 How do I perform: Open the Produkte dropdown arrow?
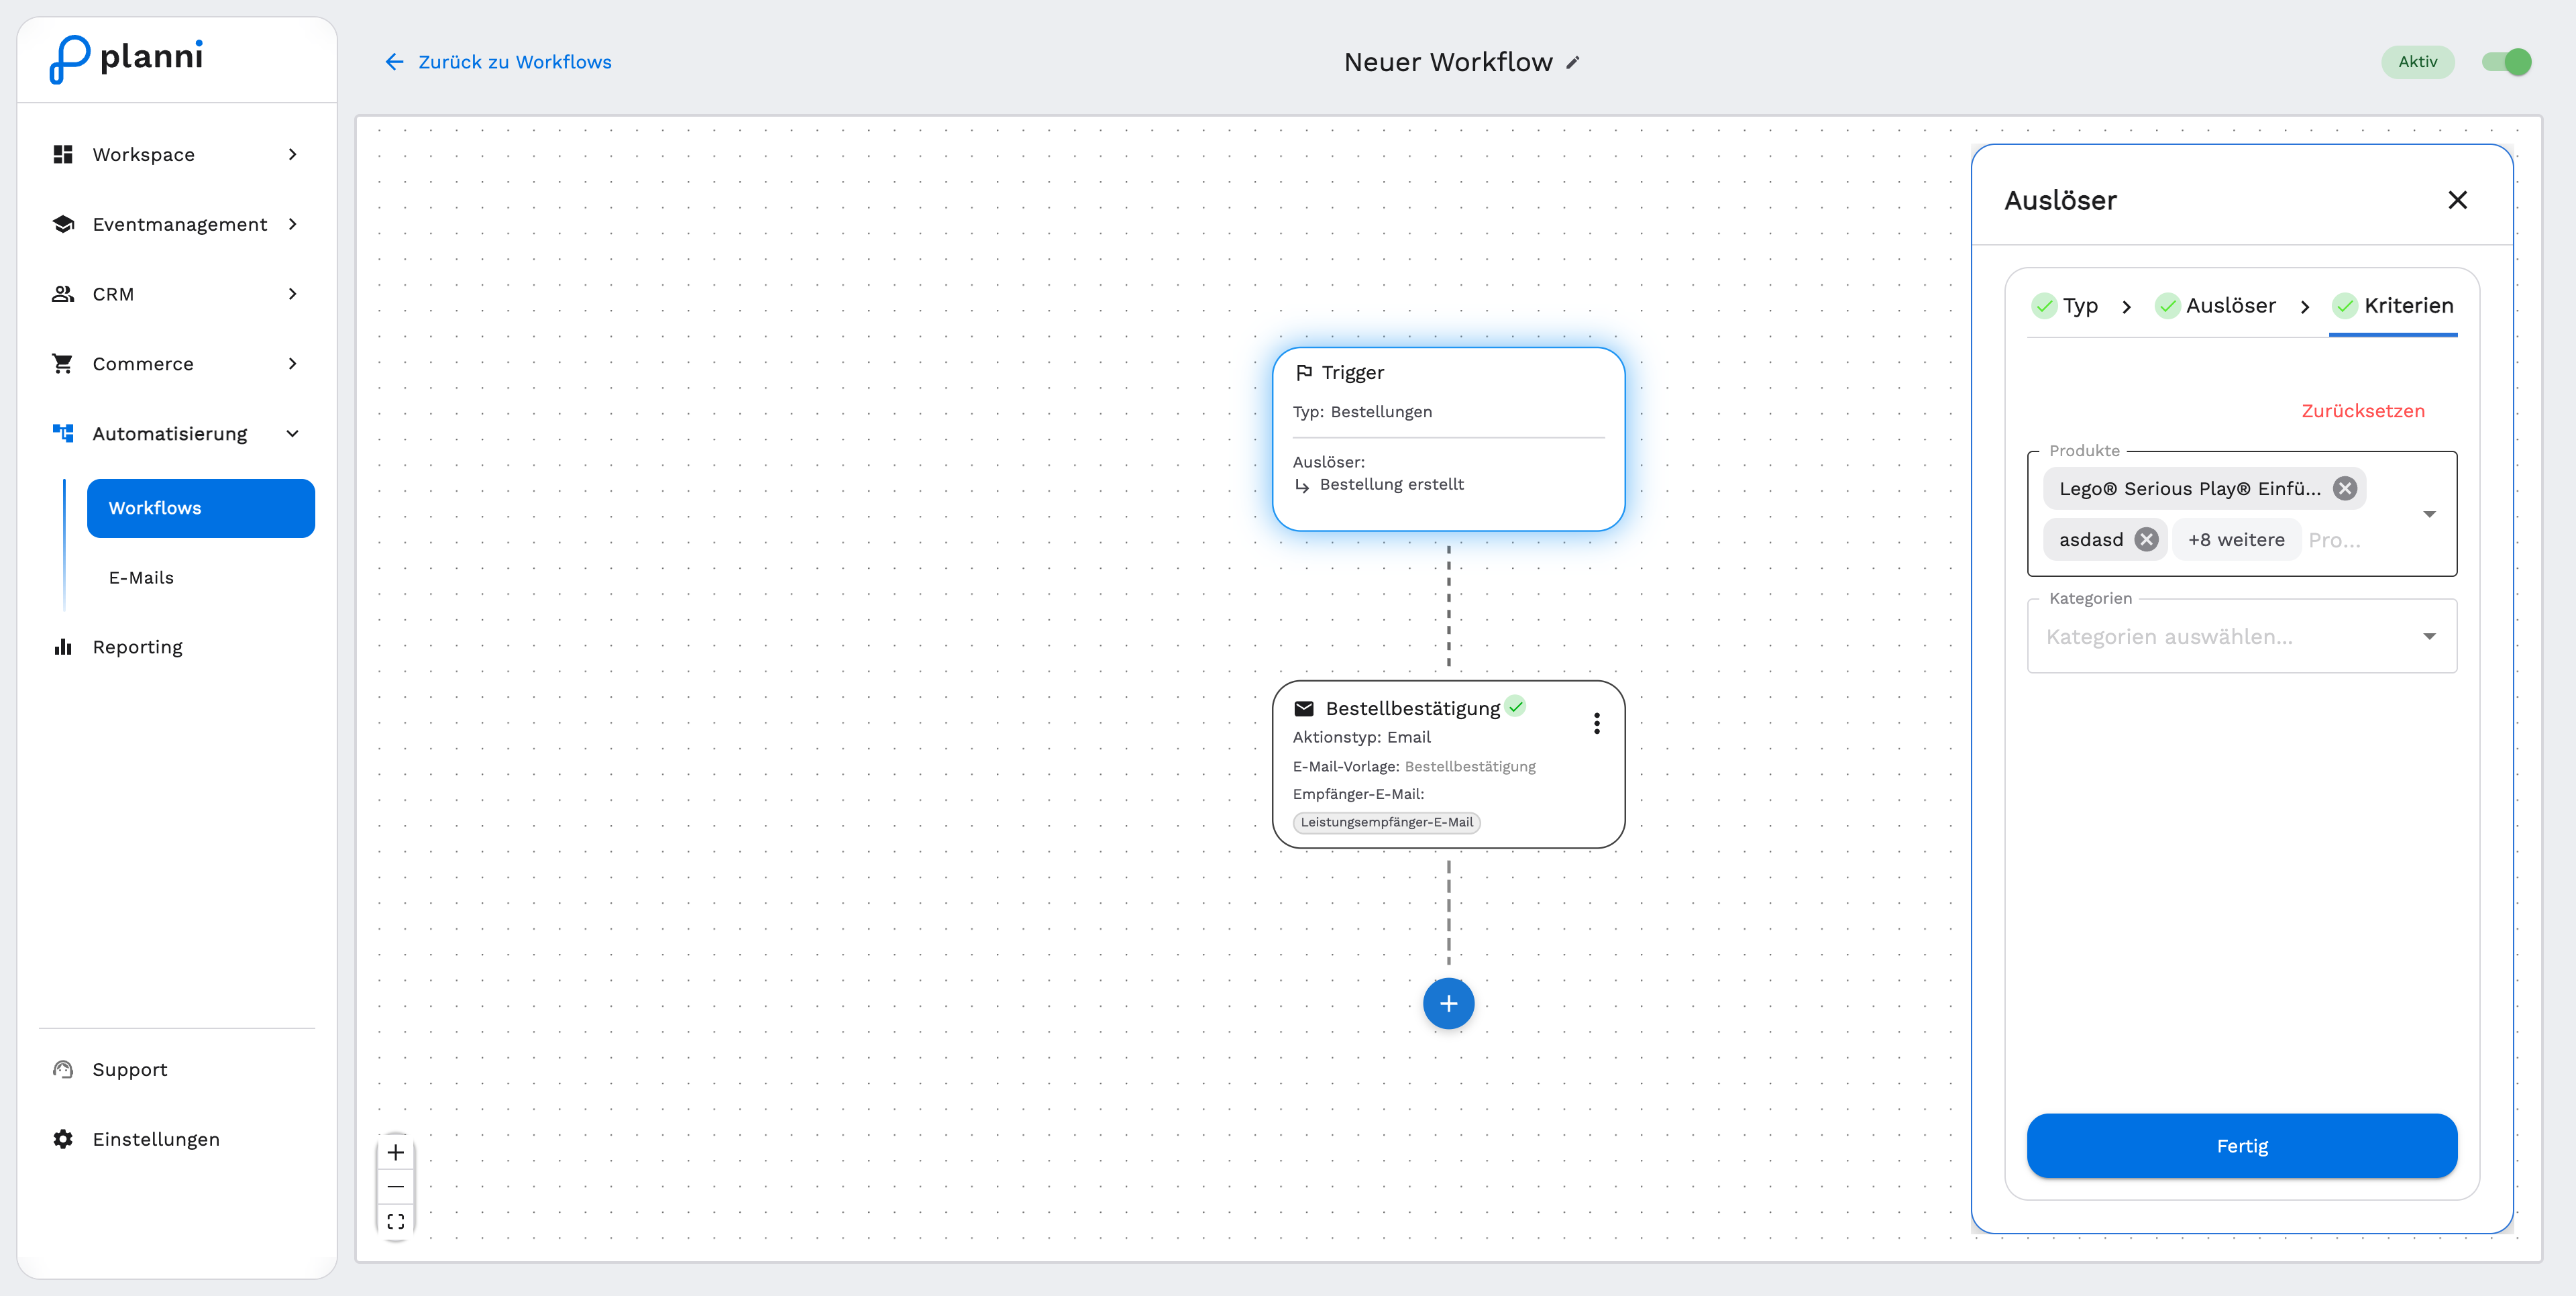click(2429, 514)
